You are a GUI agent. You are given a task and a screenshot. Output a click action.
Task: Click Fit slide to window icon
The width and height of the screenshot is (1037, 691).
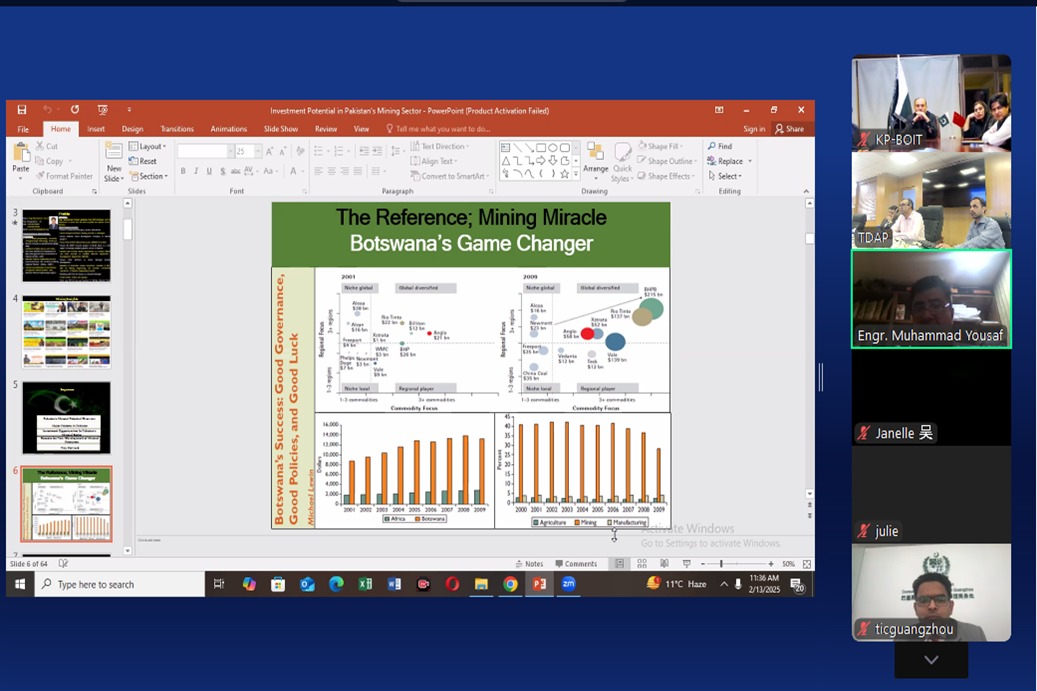pos(807,564)
